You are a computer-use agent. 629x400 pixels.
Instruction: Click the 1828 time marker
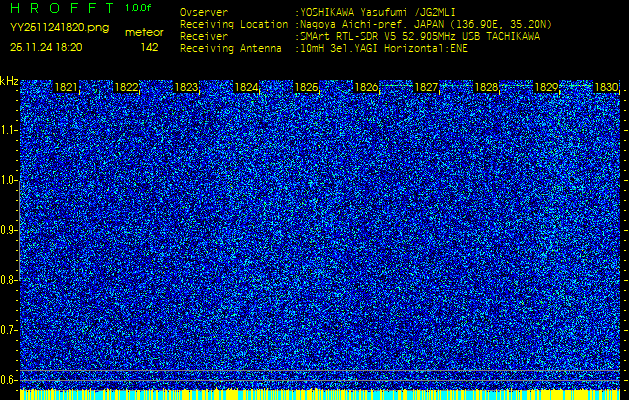coord(486,87)
